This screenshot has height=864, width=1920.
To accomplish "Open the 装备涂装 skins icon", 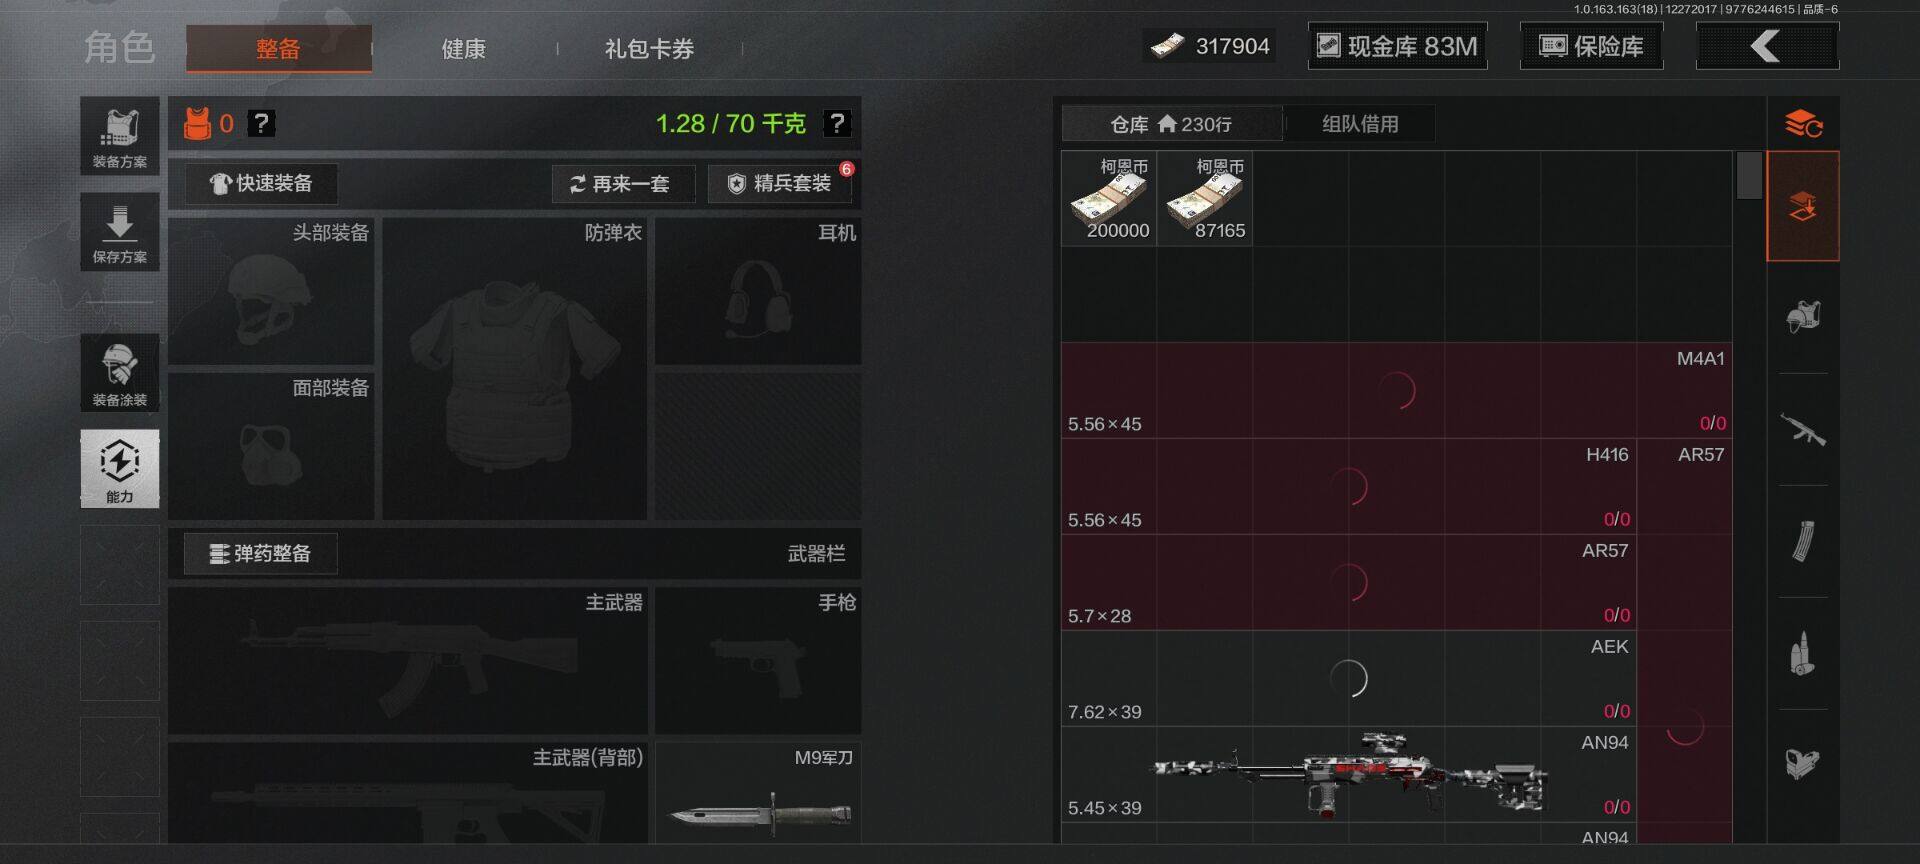I will pos(120,372).
